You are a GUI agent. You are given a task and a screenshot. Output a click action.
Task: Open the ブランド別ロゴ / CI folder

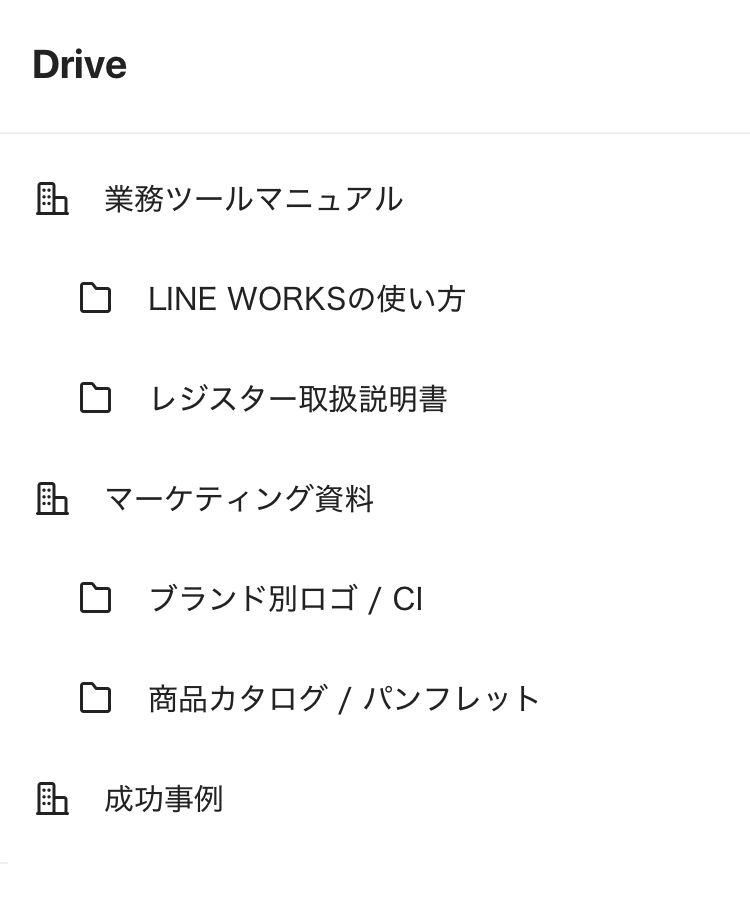285,599
